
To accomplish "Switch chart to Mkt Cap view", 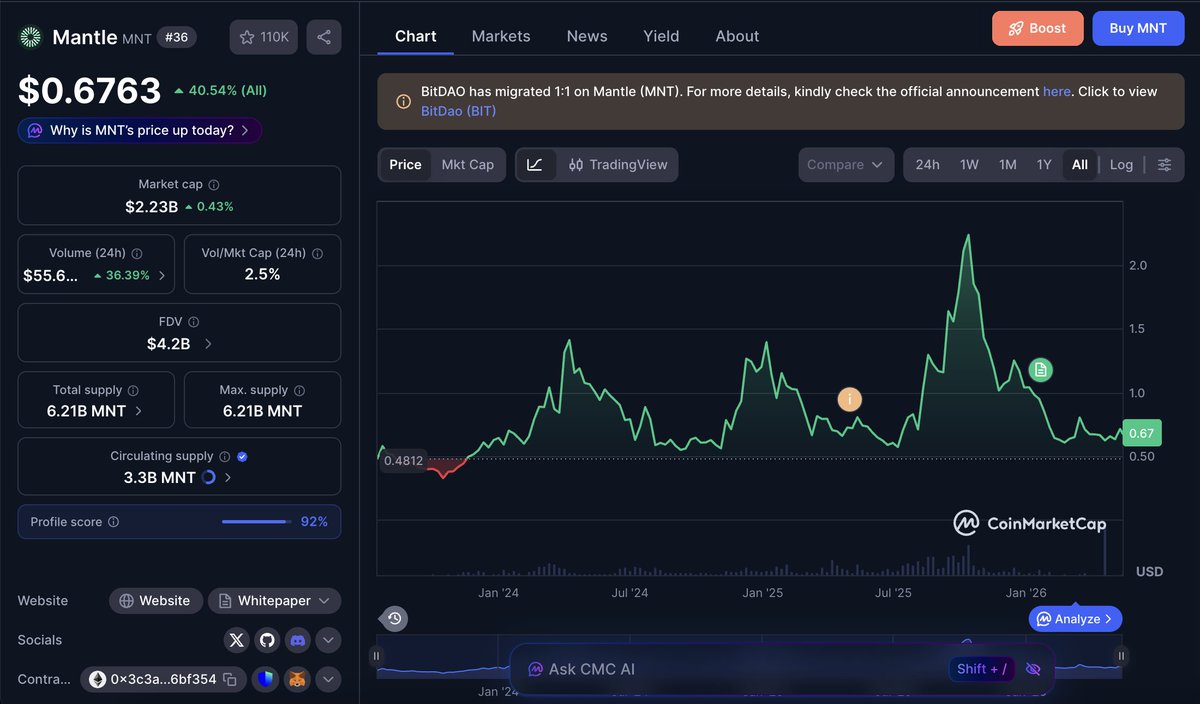I will 468,165.
